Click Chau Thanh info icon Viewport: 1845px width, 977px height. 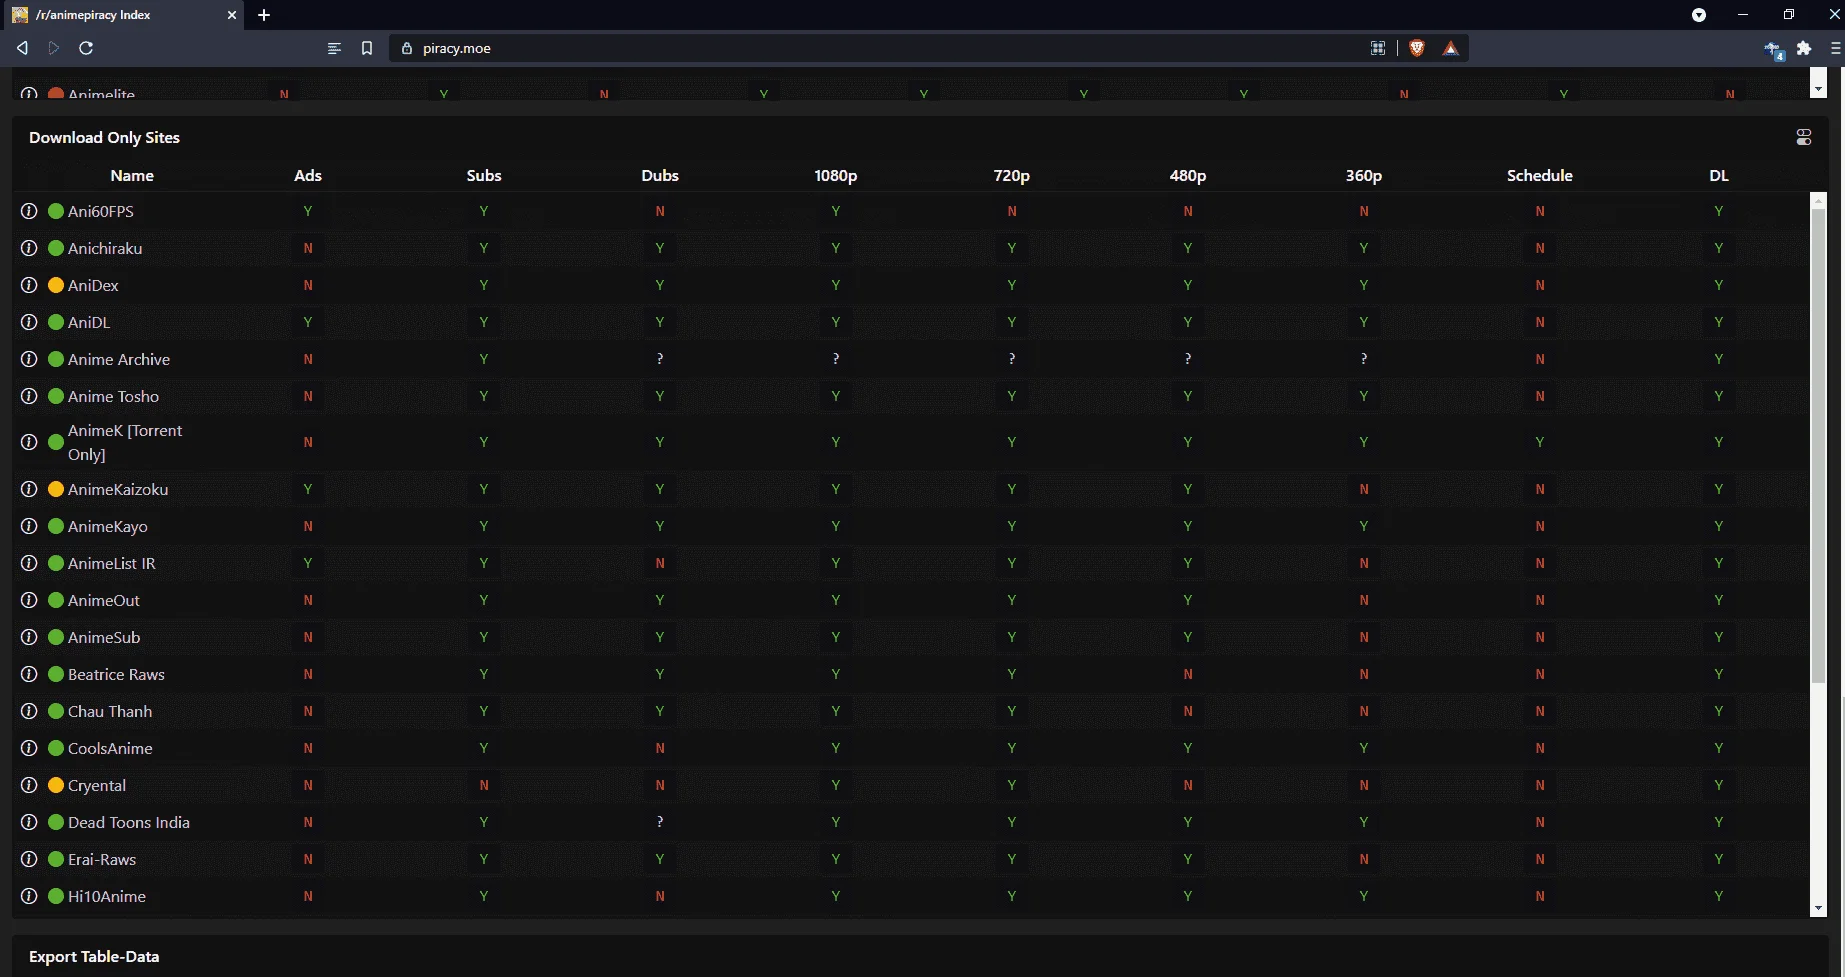coord(29,711)
